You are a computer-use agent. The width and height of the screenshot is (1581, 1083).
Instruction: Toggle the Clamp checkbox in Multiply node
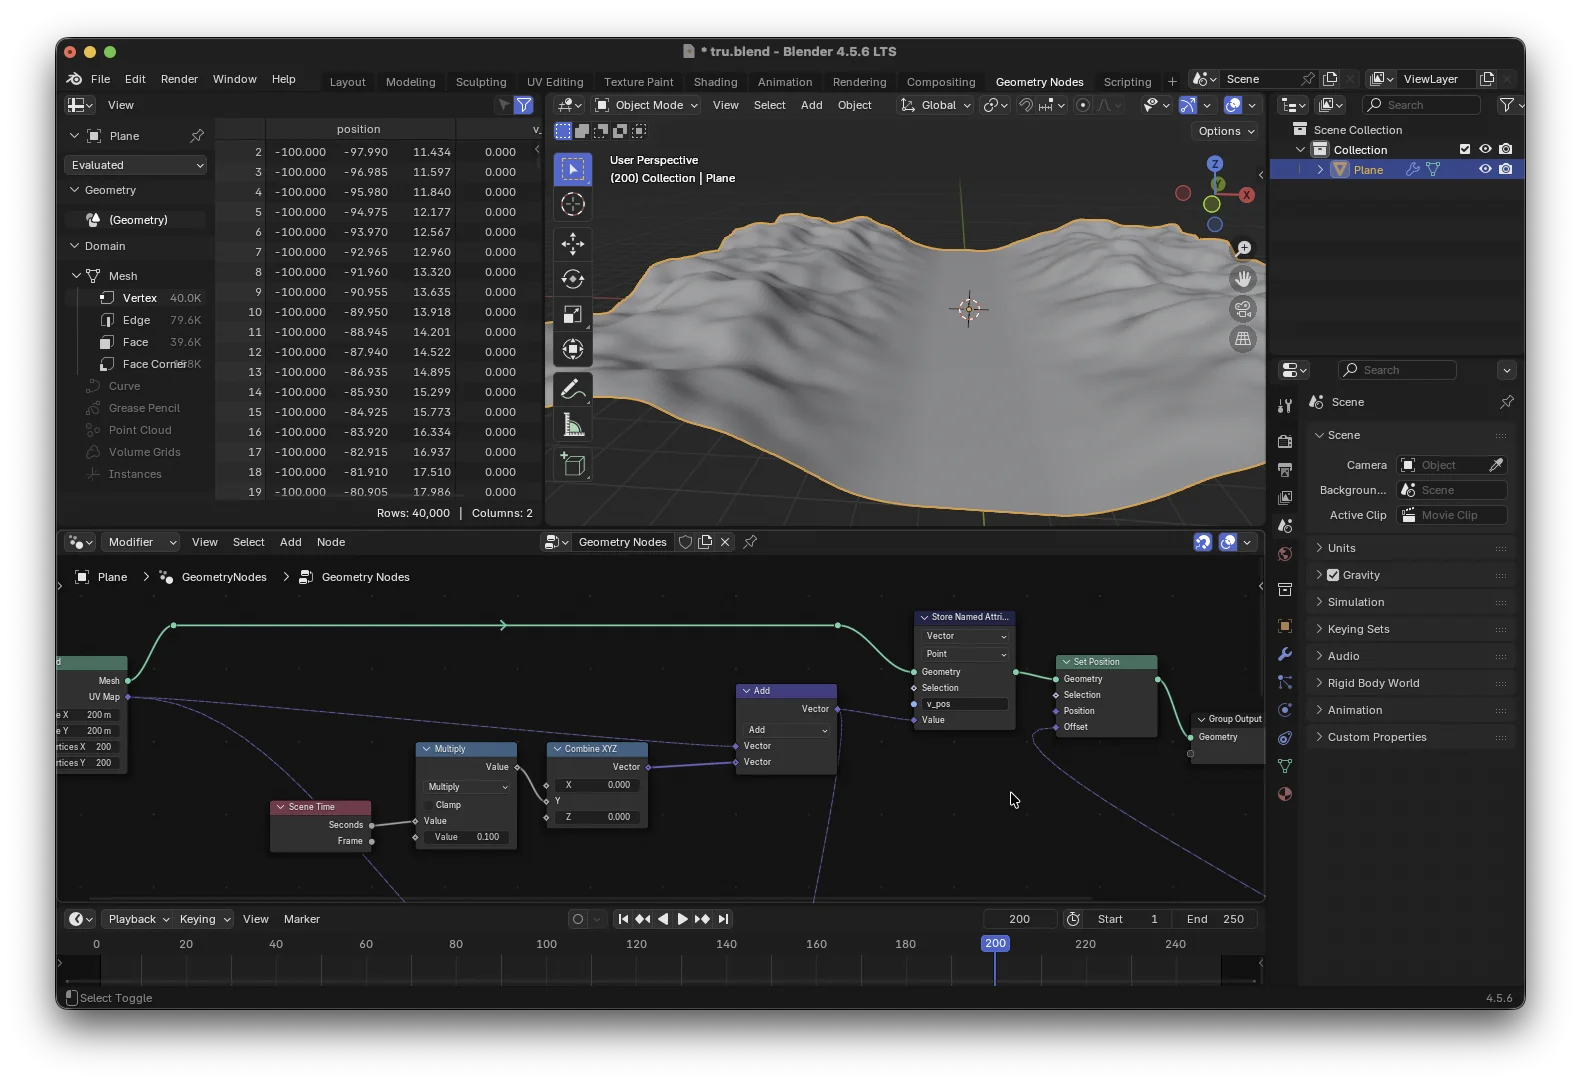(430, 805)
